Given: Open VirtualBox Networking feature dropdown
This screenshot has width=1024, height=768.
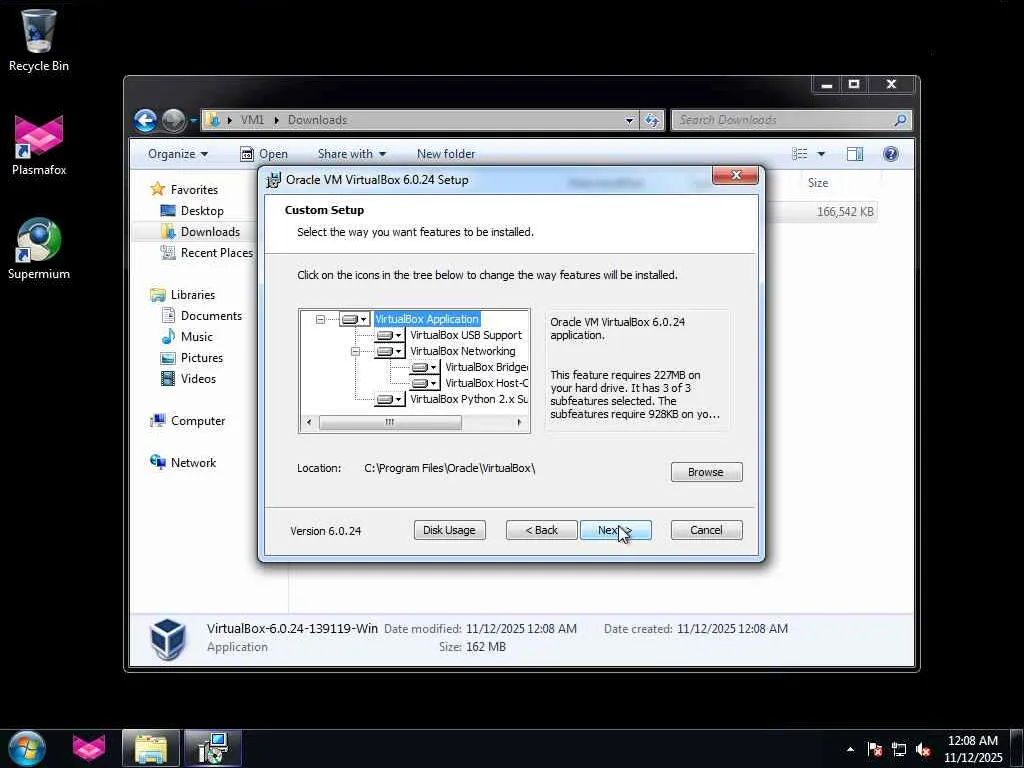Looking at the screenshot, I should [390, 351].
